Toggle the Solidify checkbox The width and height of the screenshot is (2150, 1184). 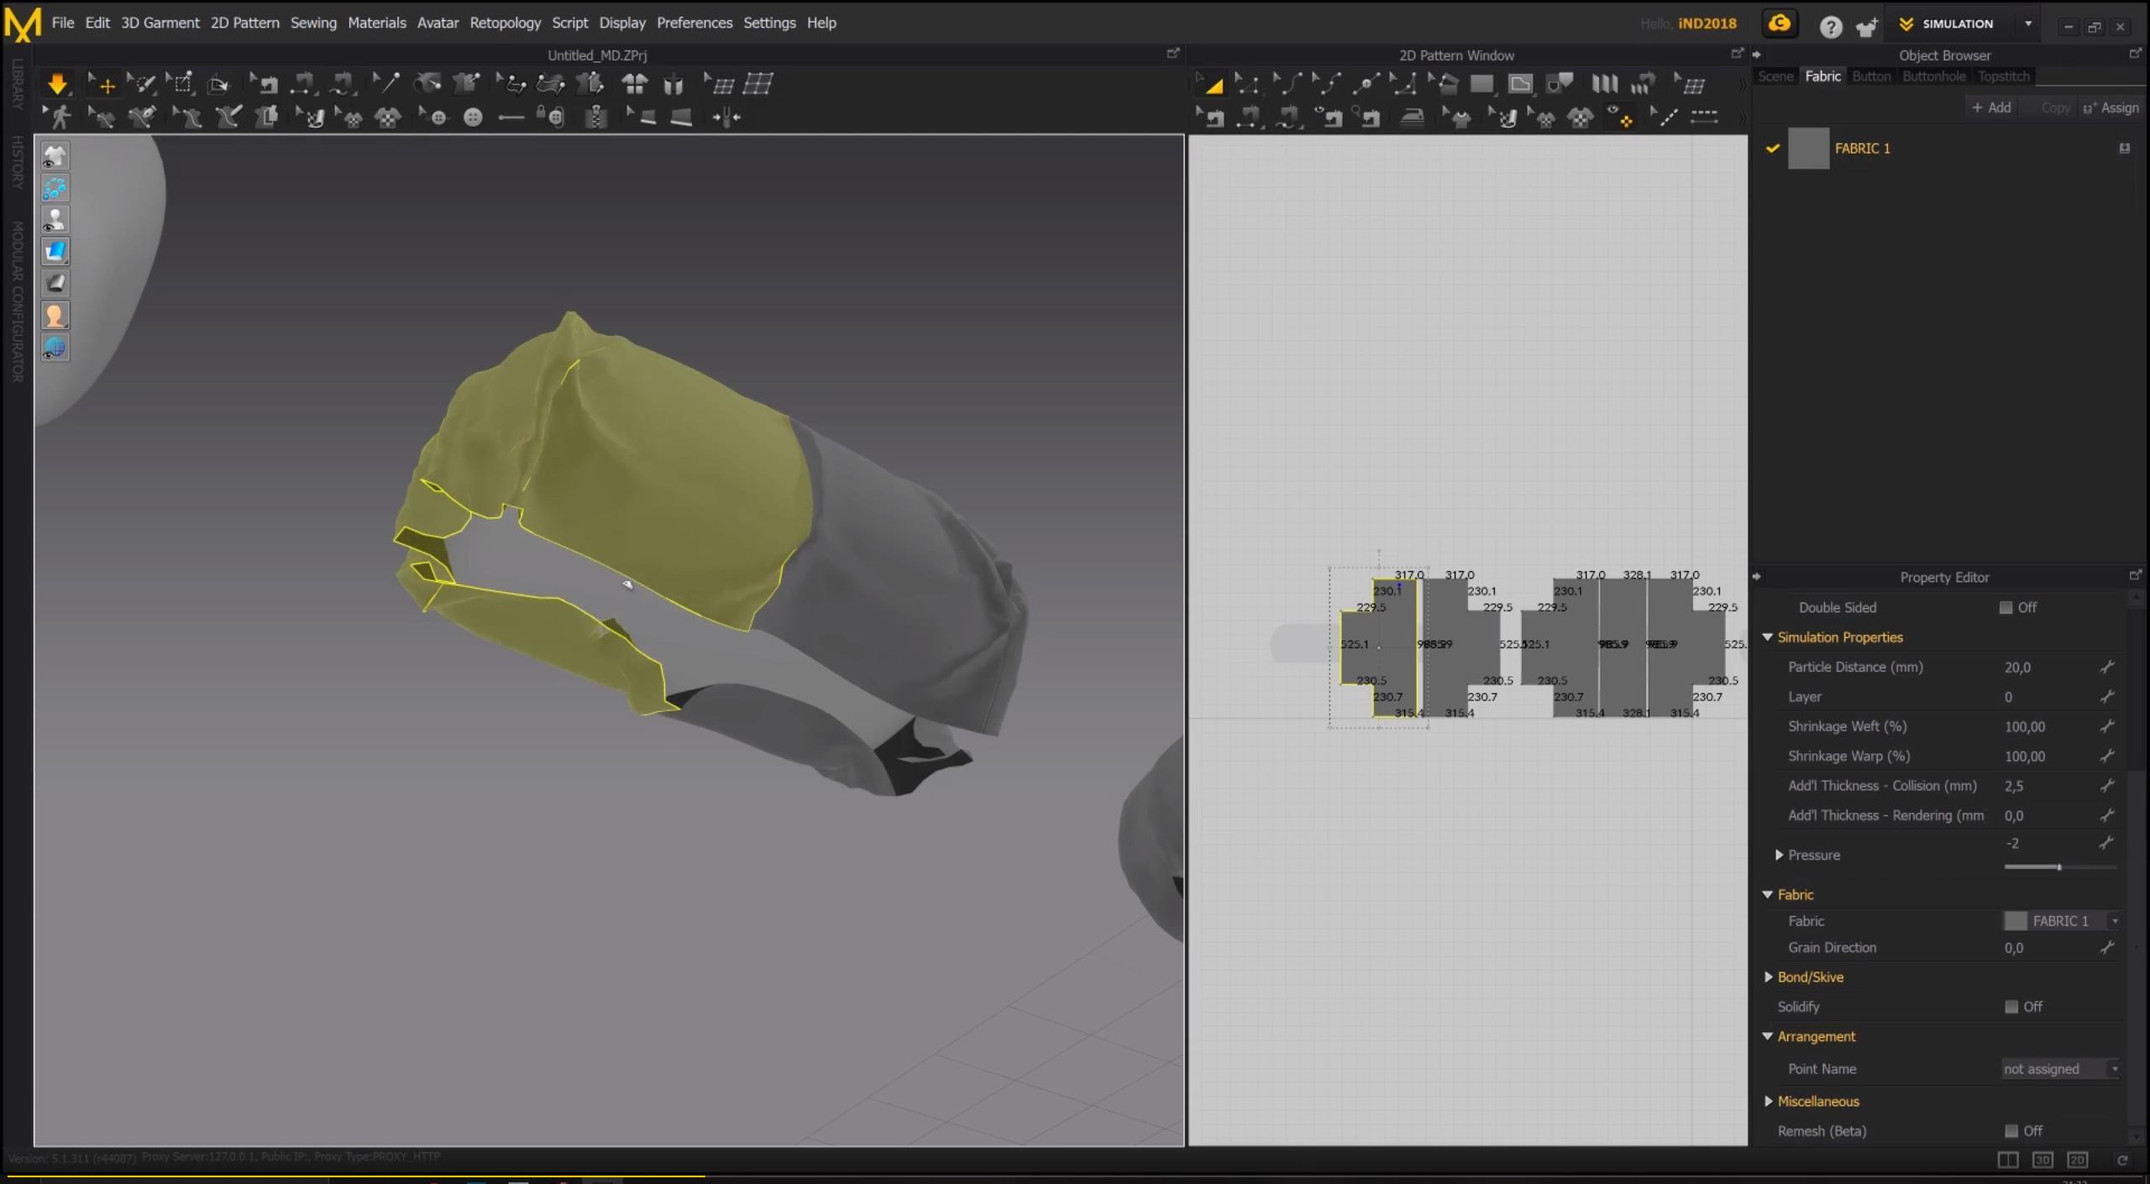point(2011,1007)
